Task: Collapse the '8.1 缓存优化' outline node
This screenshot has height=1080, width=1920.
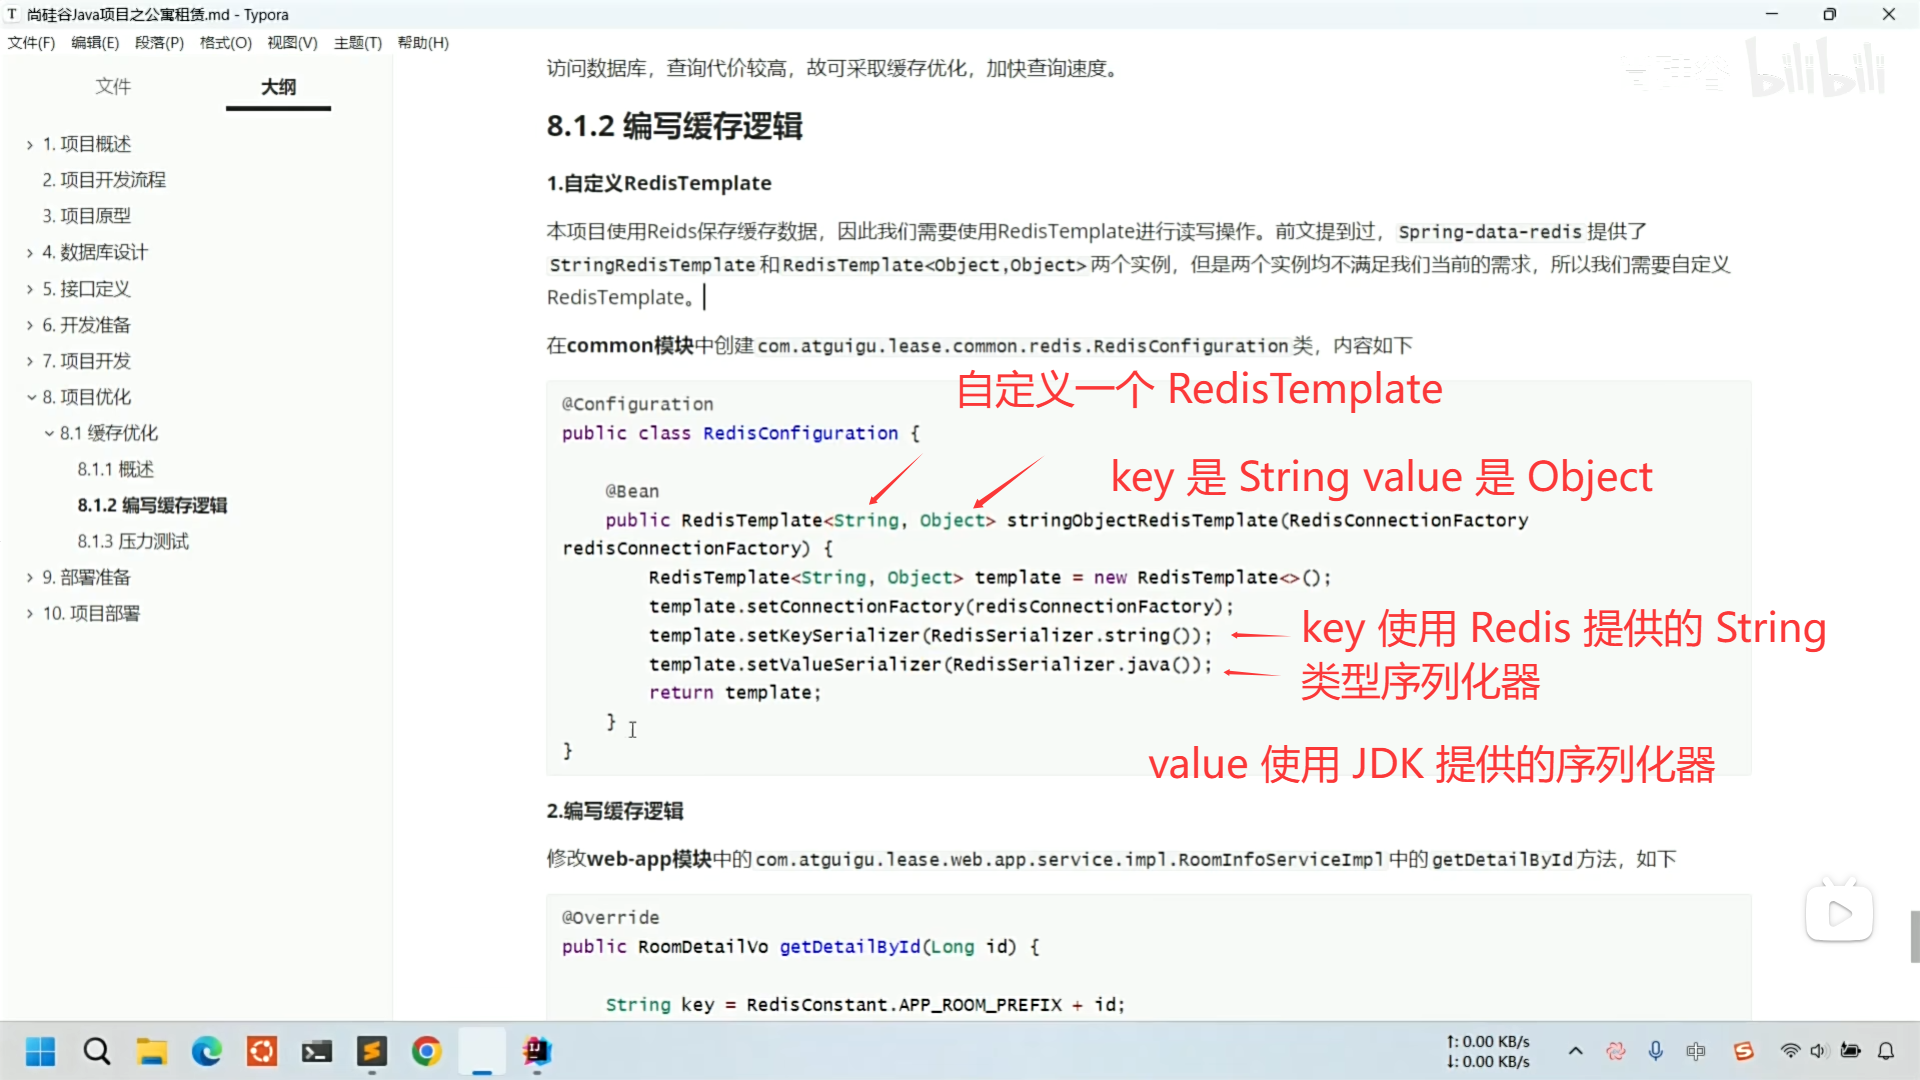Action: 49,433
